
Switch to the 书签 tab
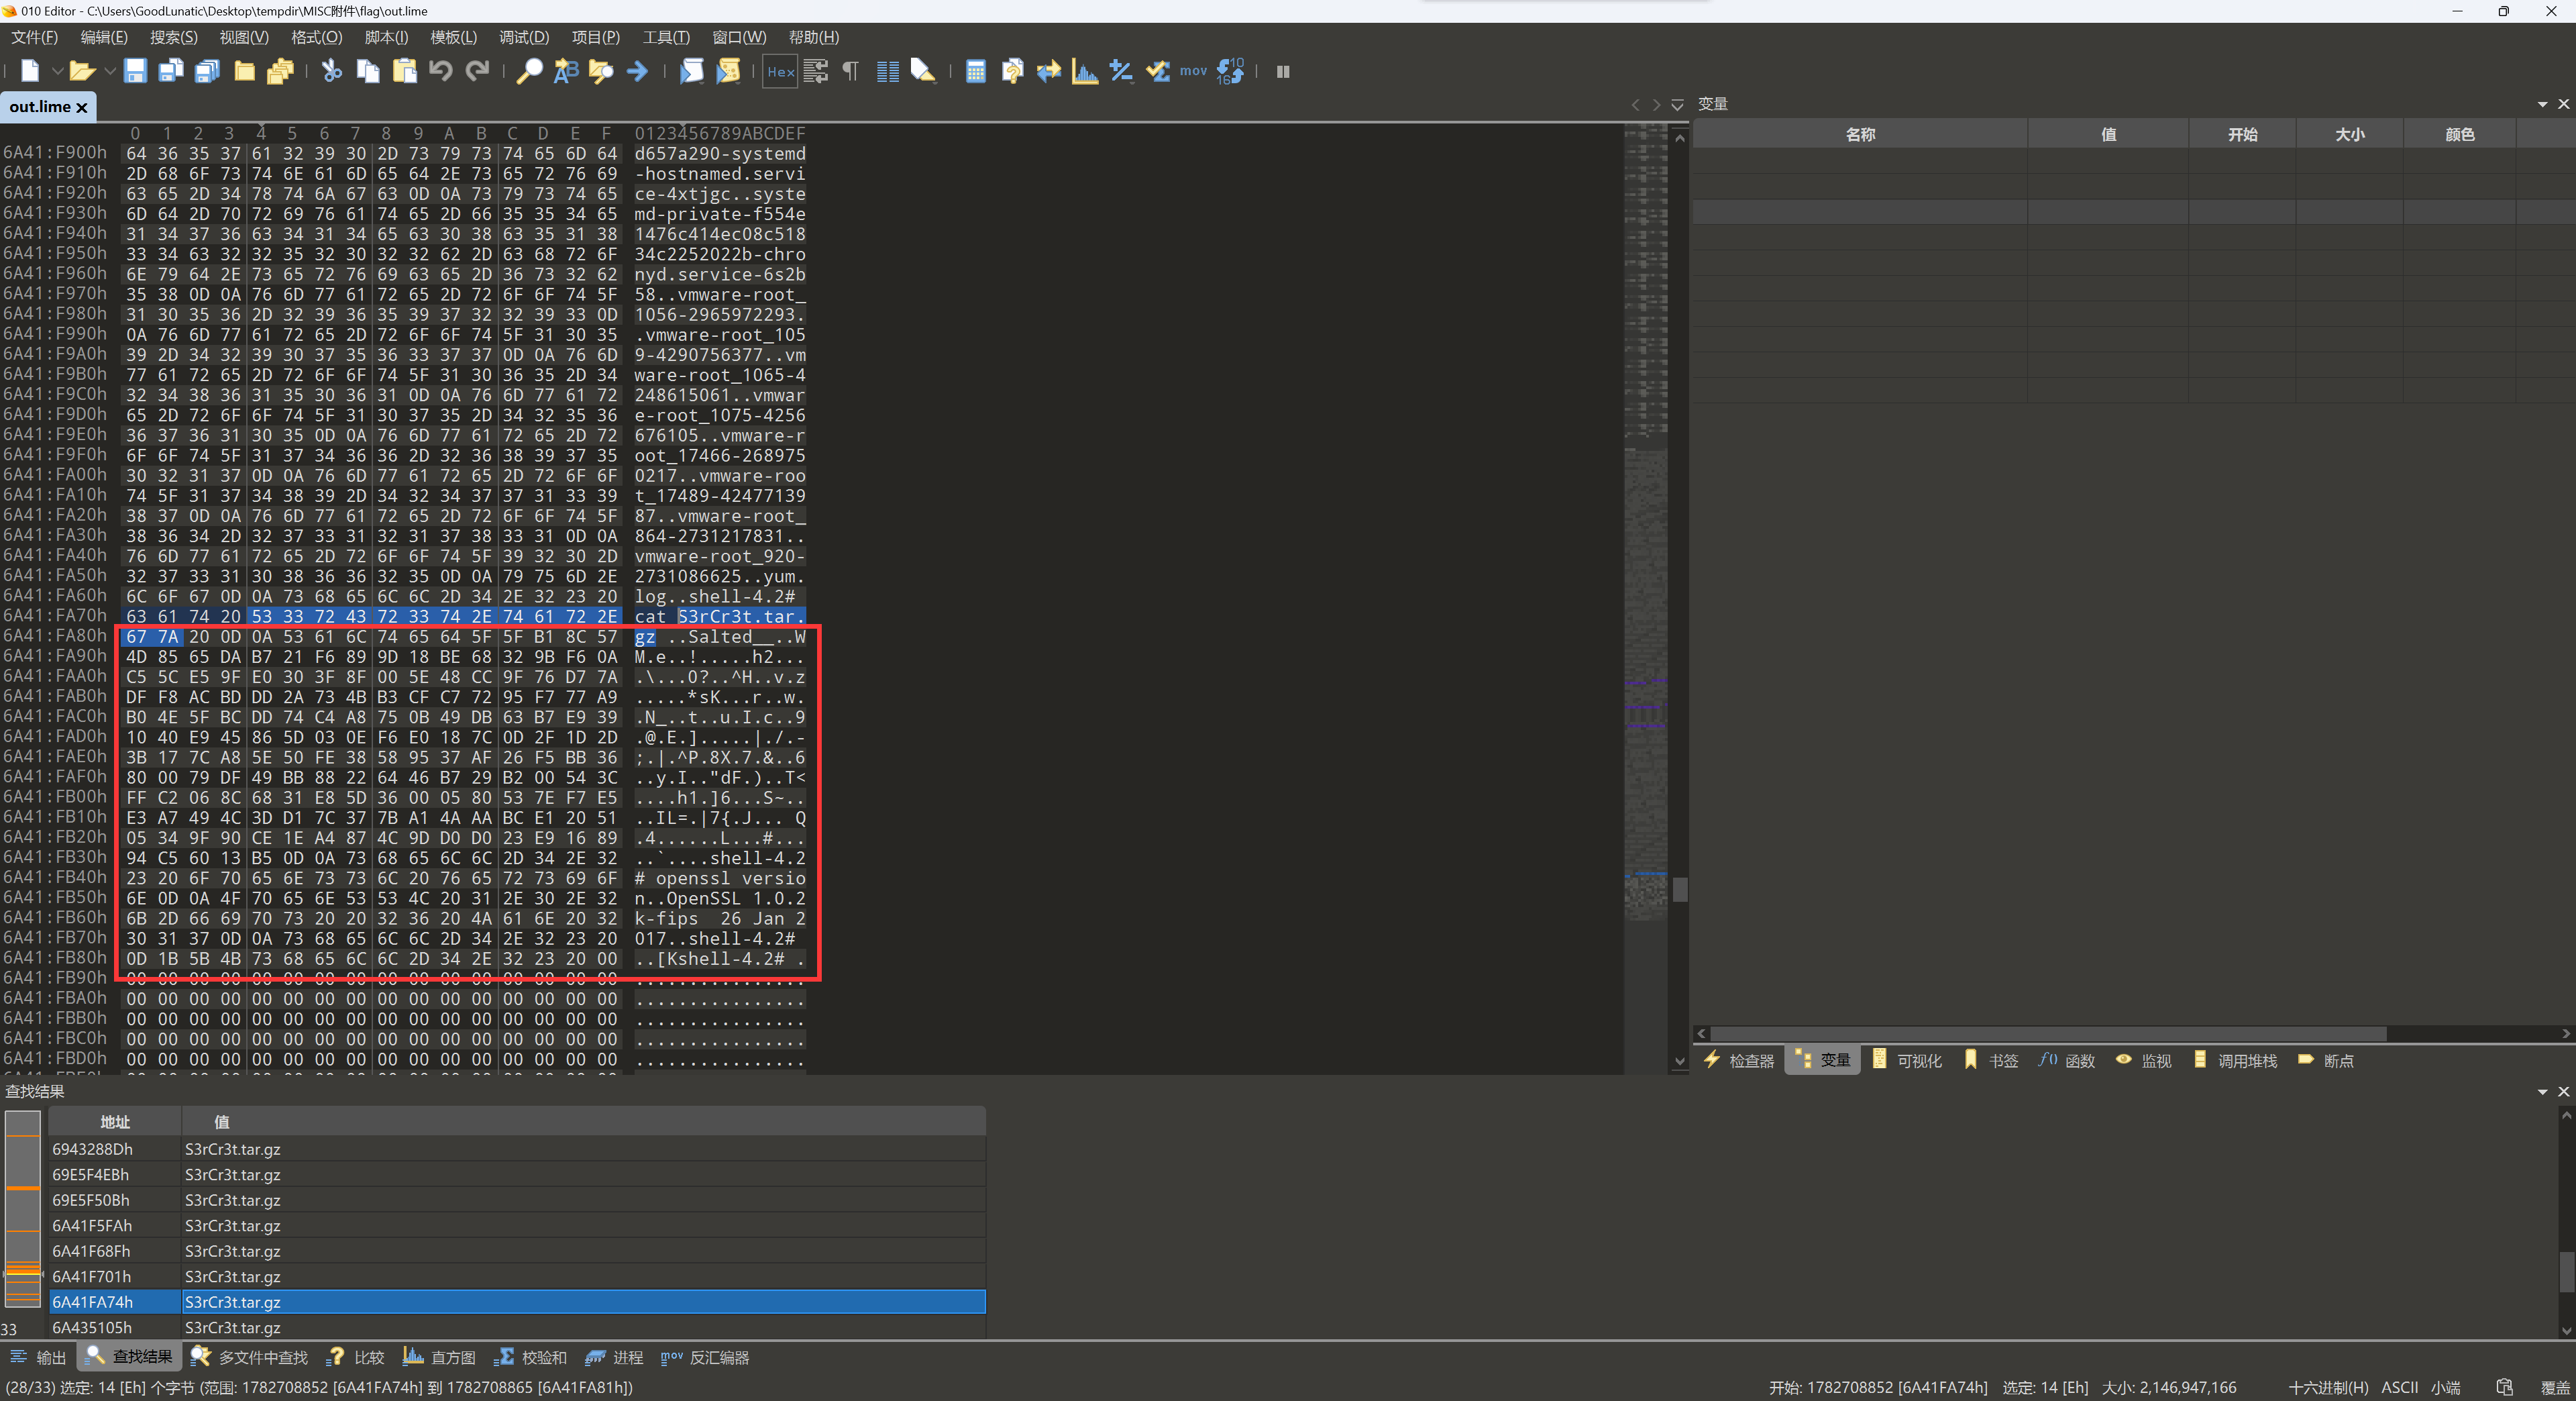coord(1991,1060)
